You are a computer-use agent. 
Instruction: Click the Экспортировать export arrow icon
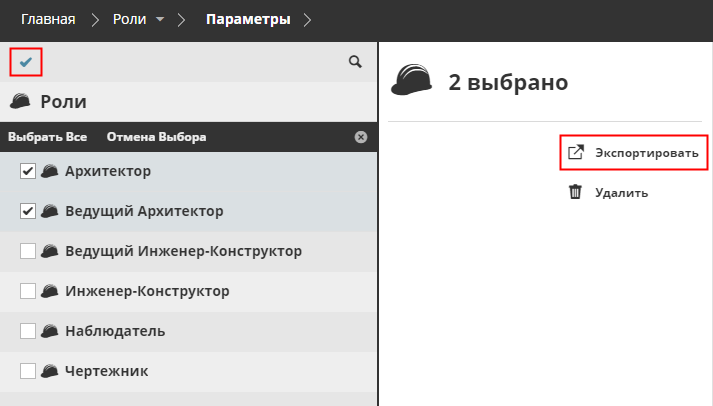[575, 153]
